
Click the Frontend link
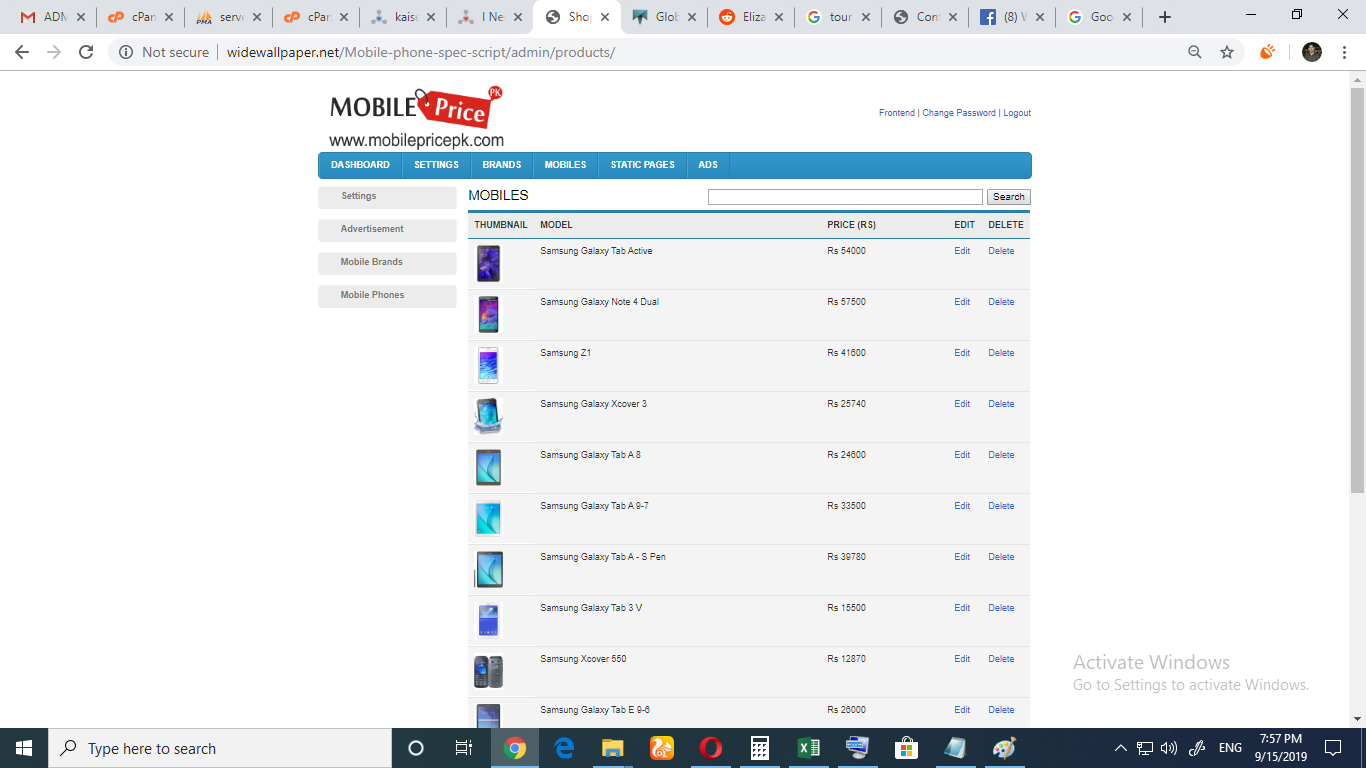point(897,113)
